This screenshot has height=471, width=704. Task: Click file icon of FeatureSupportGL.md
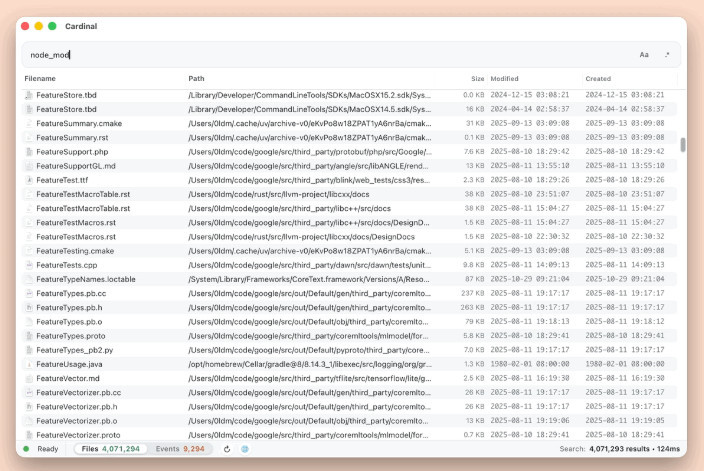click(x=29, y=166)
